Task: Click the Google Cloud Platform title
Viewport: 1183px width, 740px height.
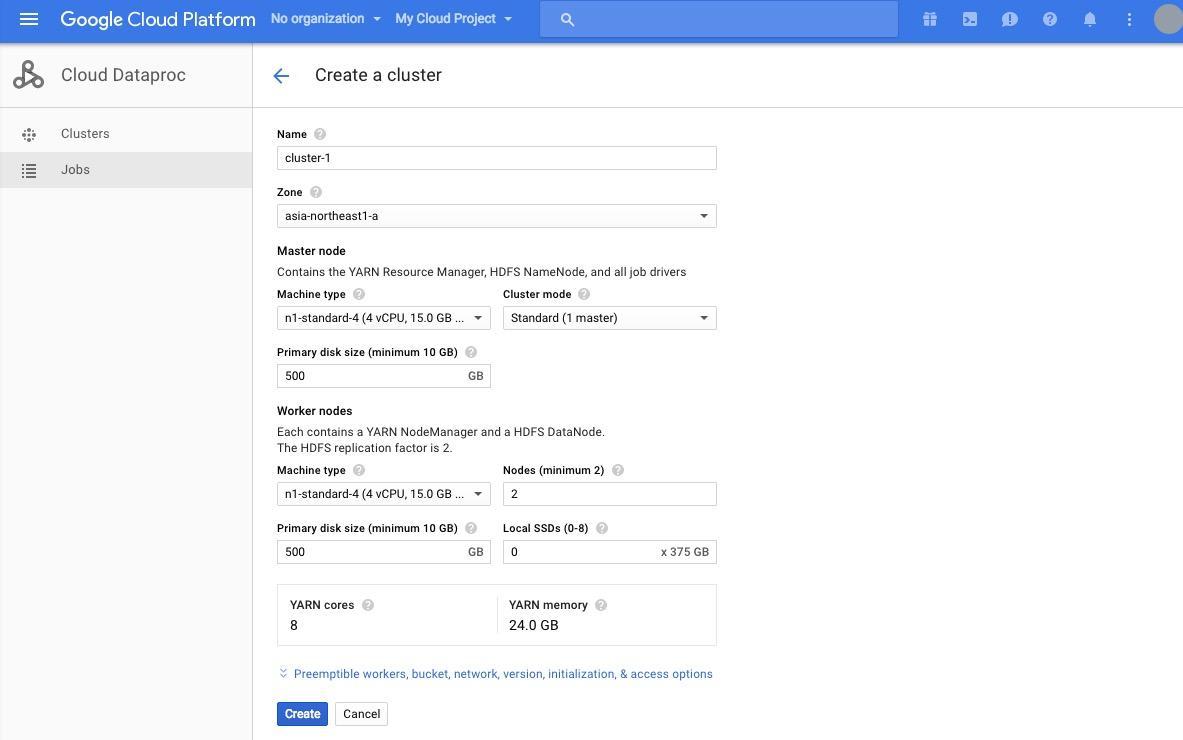Action: pyautogui.click(x=158, y=20)
